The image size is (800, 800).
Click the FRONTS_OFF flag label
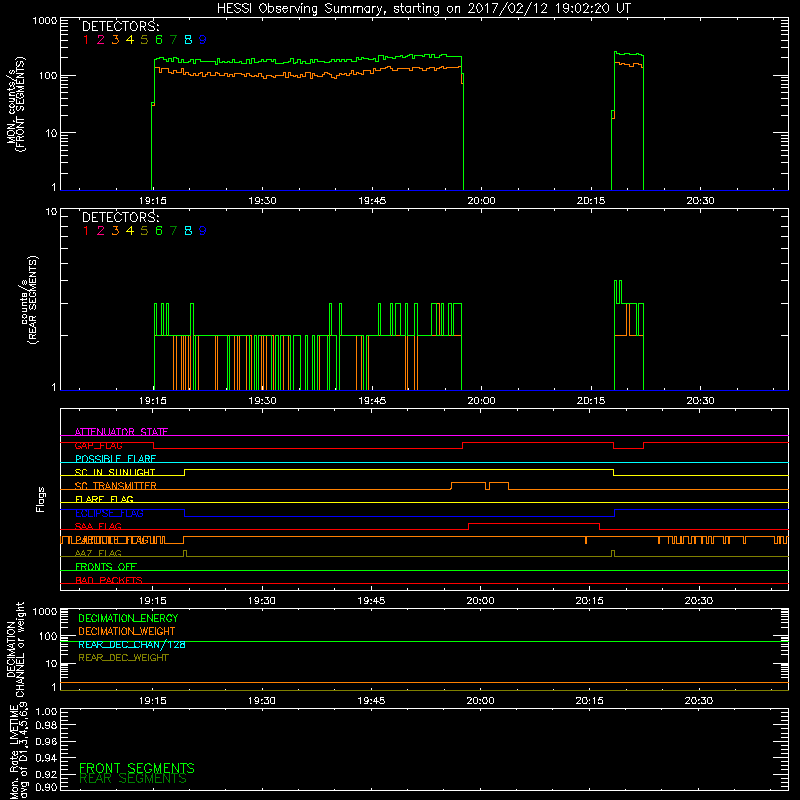pyautogui.click(x=106, y=567)
